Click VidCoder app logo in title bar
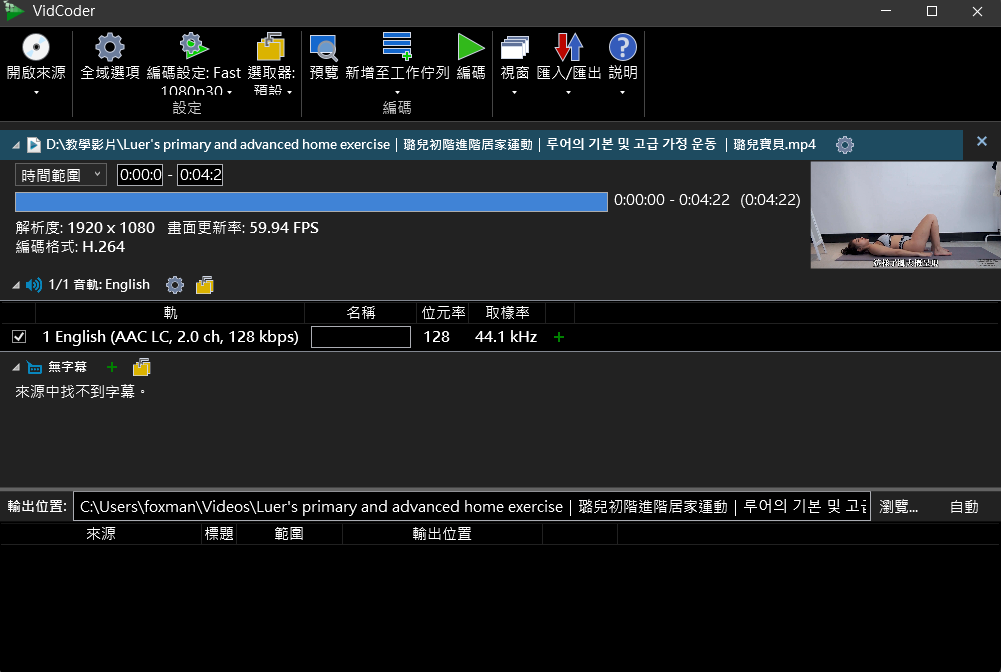 pyautogui.click(x=14, y=11)
